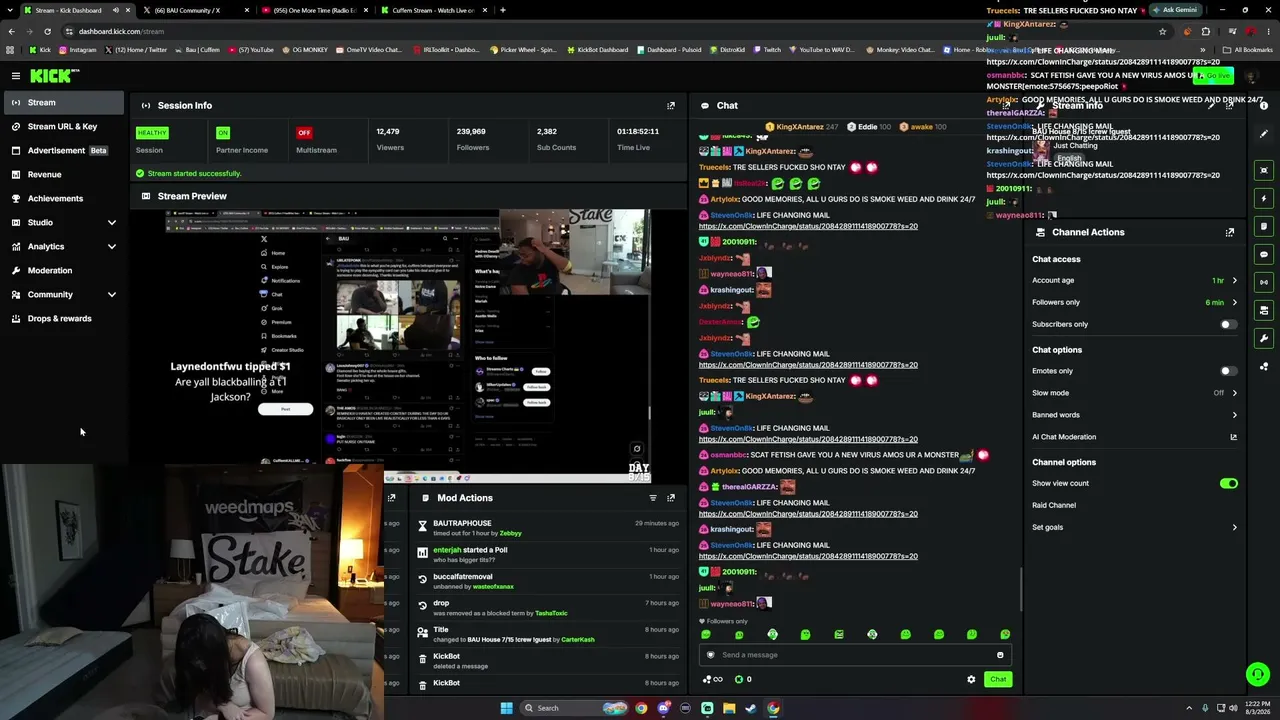The width and height of the screenshot is (1280, 720).
Task: Open the chat bubble icon in right toolbar
Action: coord(1264,254)
